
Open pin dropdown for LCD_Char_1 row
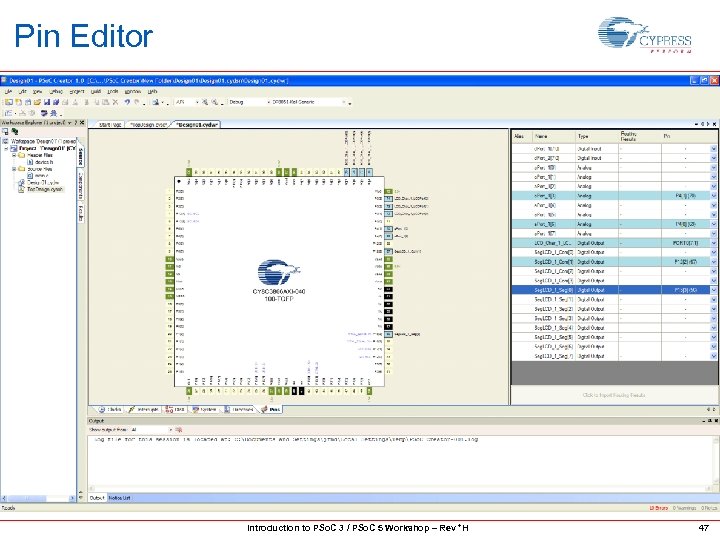tap(713, 243)
